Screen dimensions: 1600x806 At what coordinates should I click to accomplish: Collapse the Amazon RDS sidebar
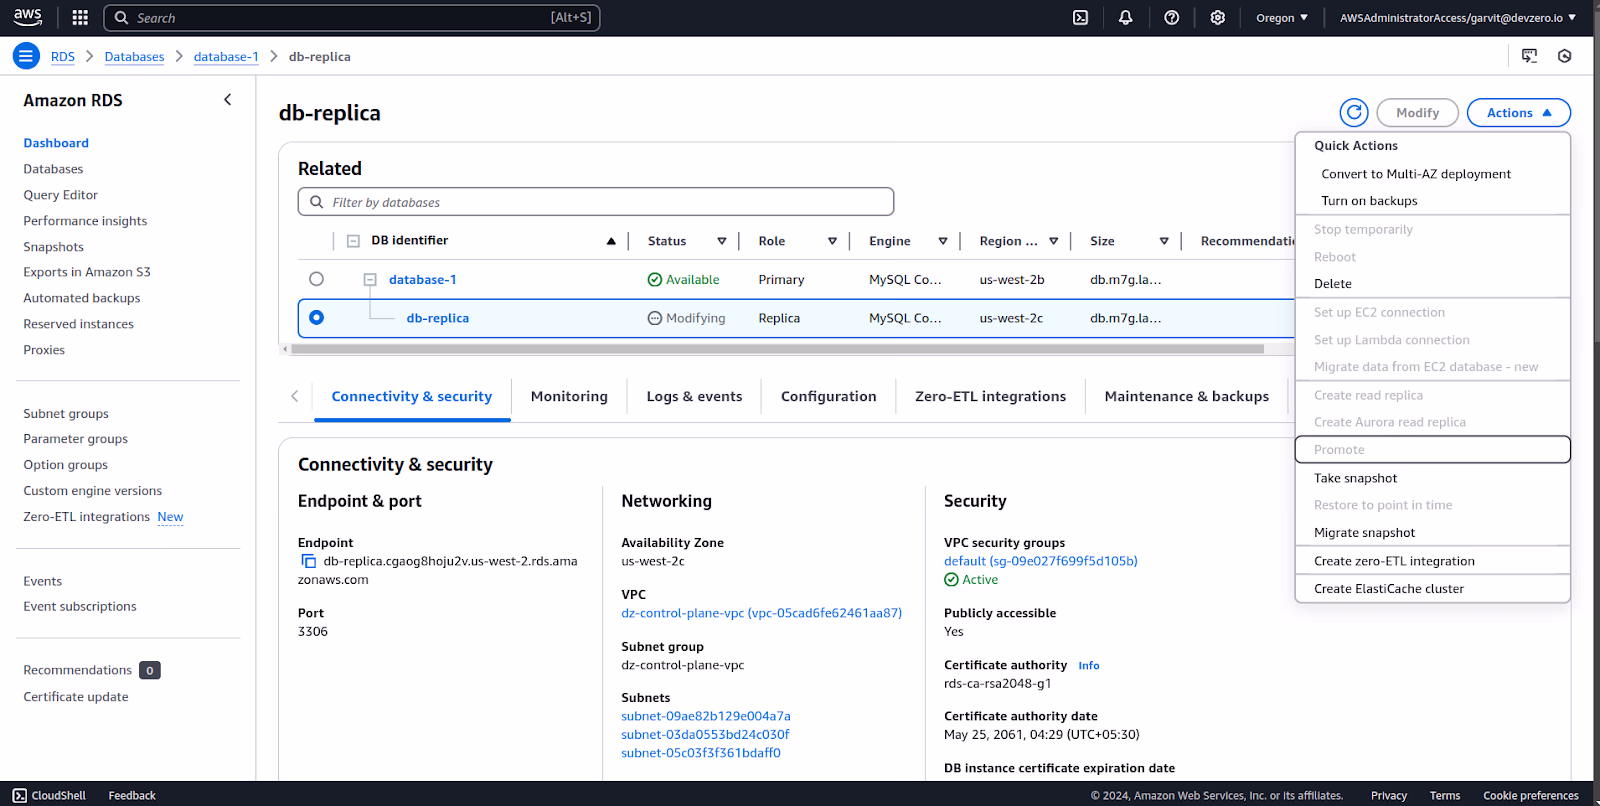click(x=228, y=100)
